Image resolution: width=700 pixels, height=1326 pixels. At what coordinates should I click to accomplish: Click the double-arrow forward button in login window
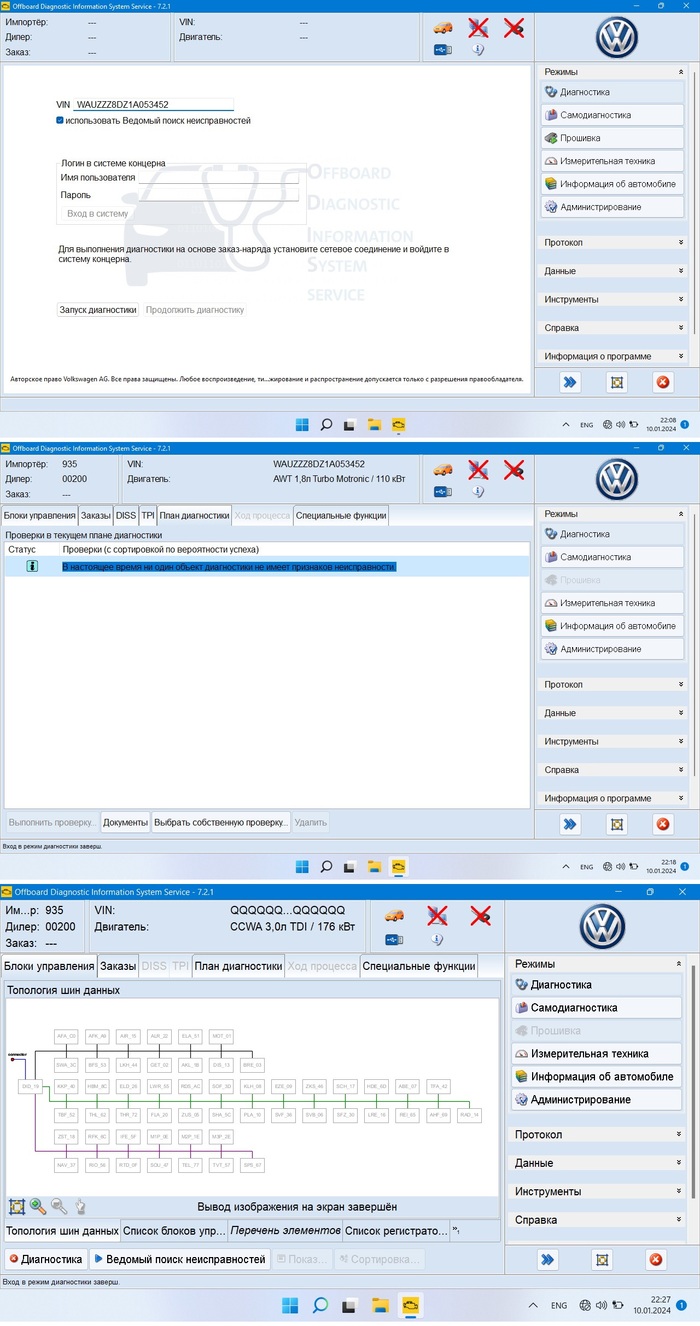tap(570, 383)
